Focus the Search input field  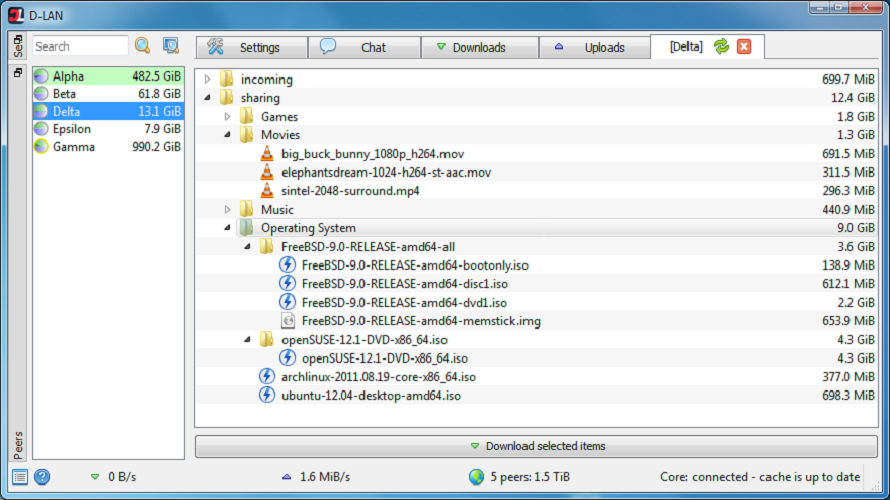tap(80, 46)
